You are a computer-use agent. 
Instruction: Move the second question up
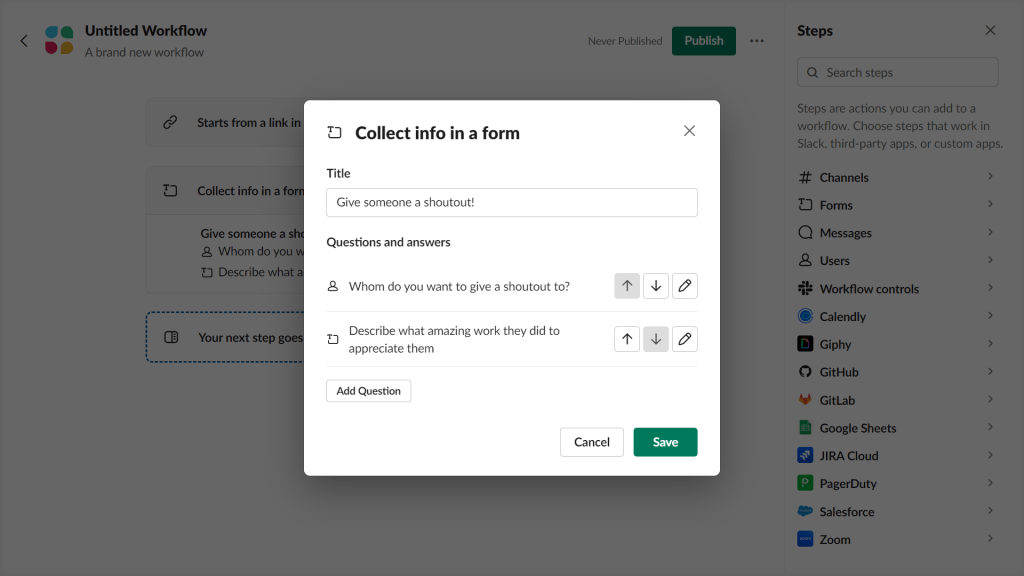627,339
